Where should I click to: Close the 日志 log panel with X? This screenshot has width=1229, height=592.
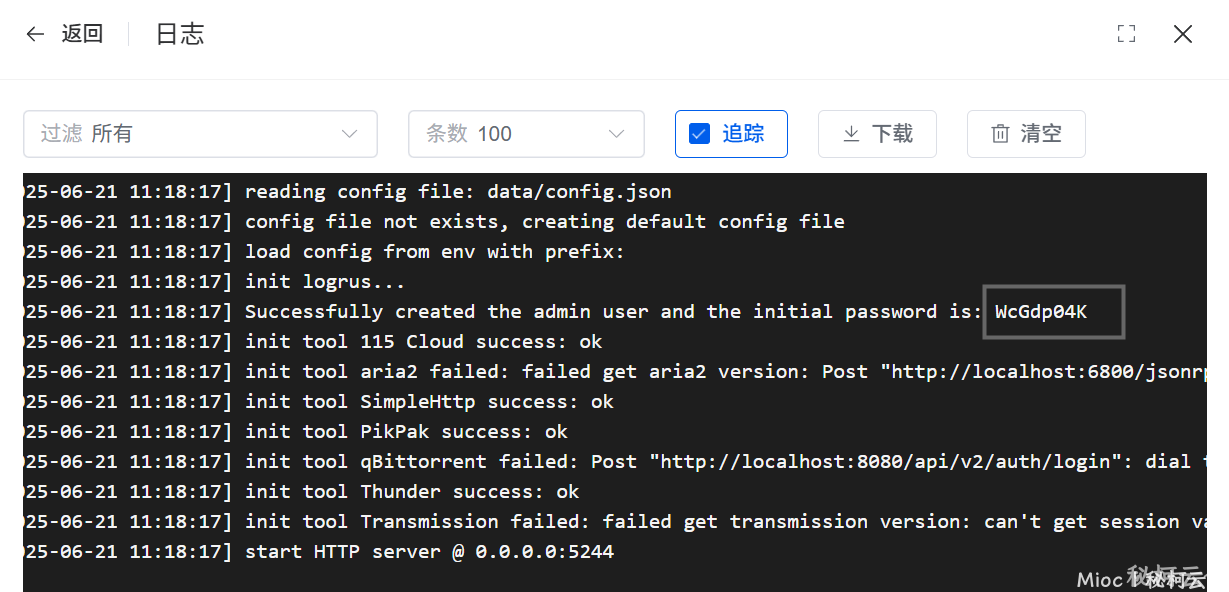coord(1183,34)
